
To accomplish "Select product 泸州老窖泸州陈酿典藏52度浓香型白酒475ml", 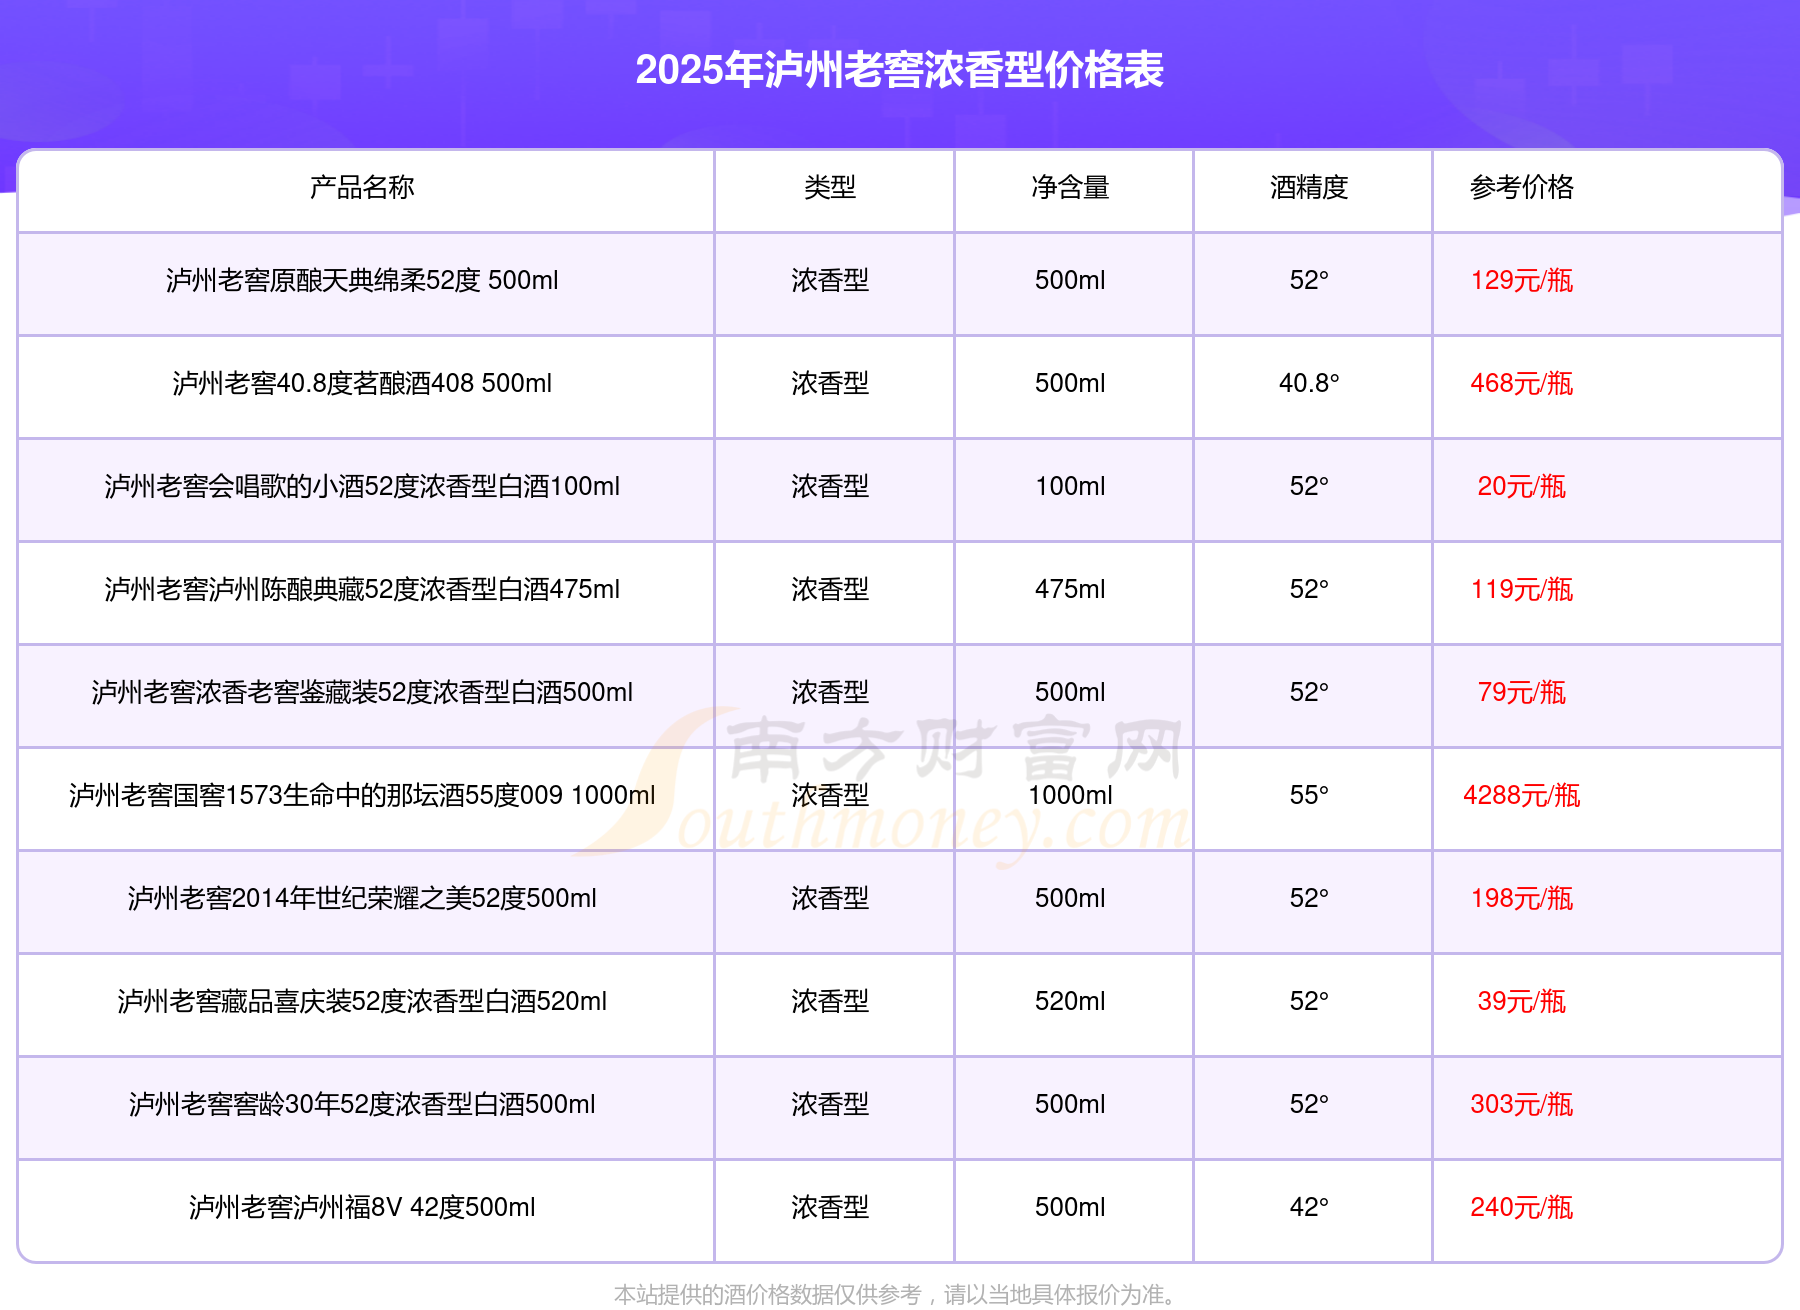I will pos(362,589).
